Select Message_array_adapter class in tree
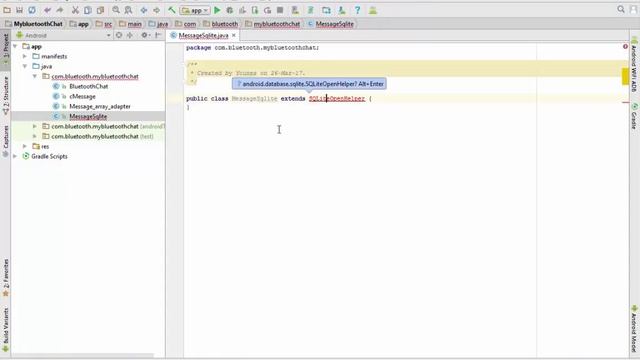Image resolution: width=640 pixels, height=360 pixels. pos(100,107)
